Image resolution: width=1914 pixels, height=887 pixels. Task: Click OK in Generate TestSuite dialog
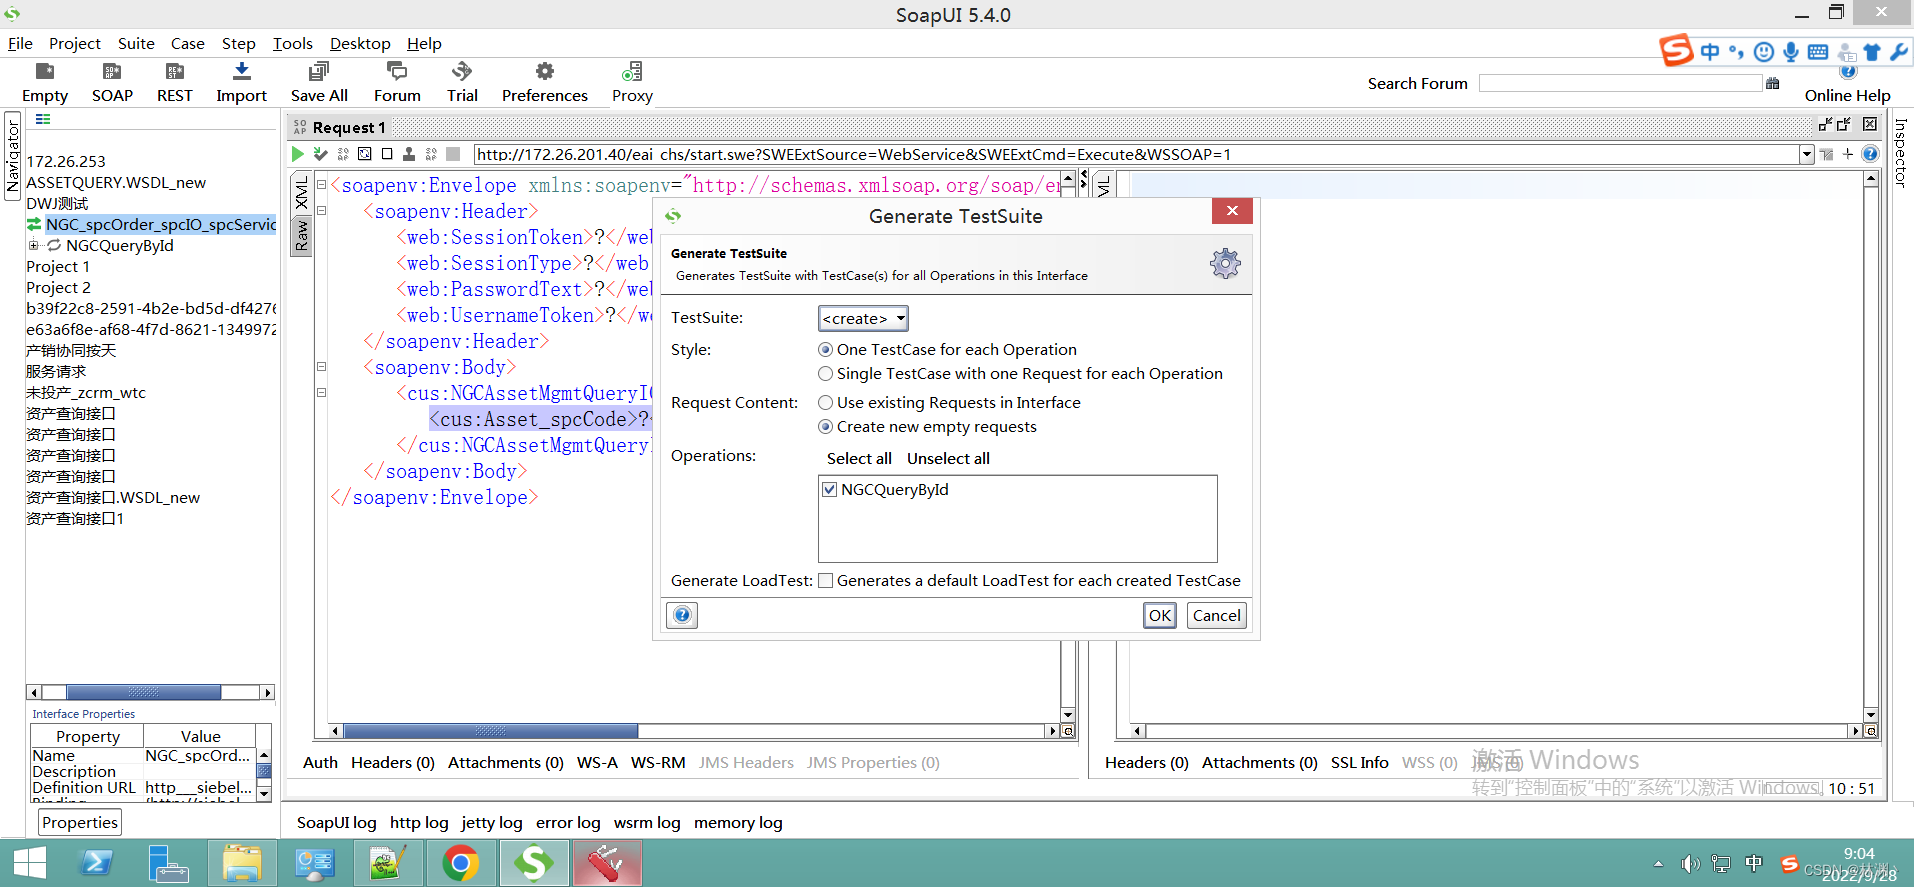coord(1160,615)
